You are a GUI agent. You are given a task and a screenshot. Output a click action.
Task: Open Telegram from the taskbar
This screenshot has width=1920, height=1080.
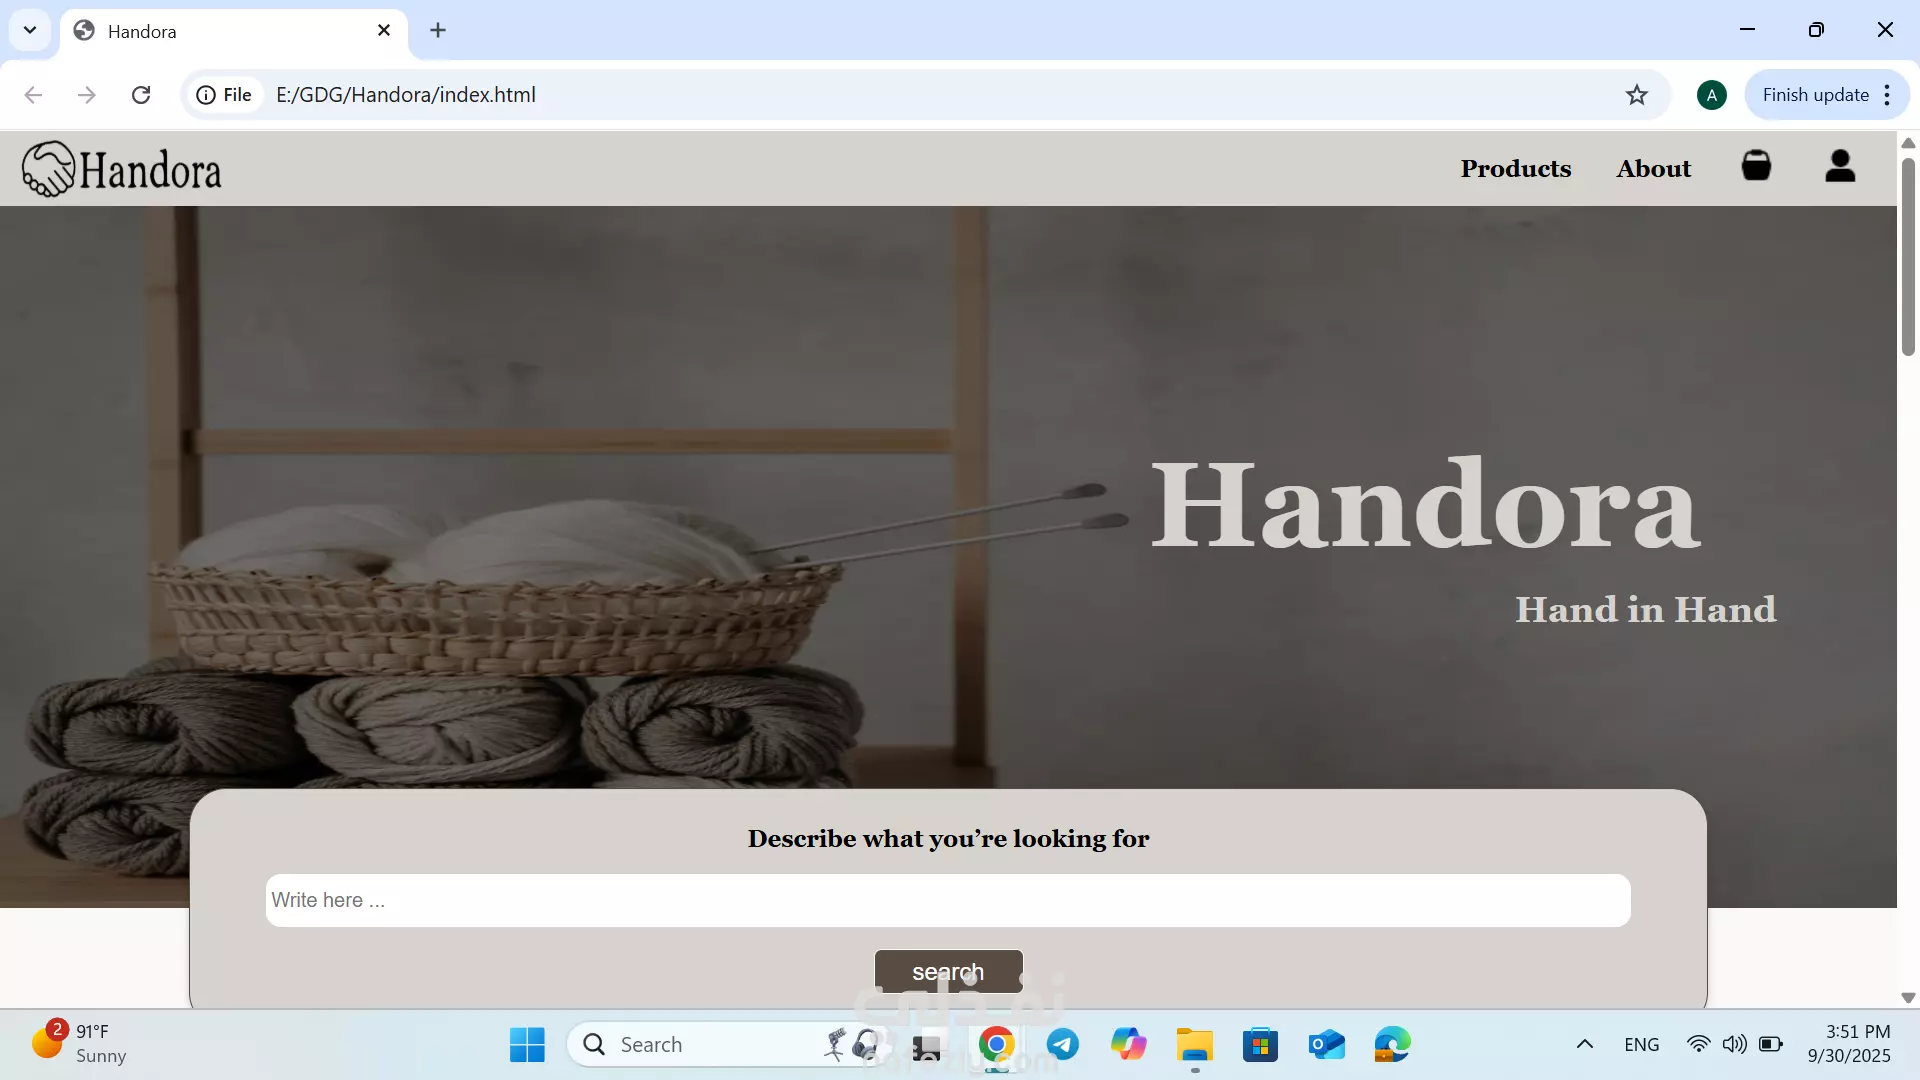(1062, 1045)
